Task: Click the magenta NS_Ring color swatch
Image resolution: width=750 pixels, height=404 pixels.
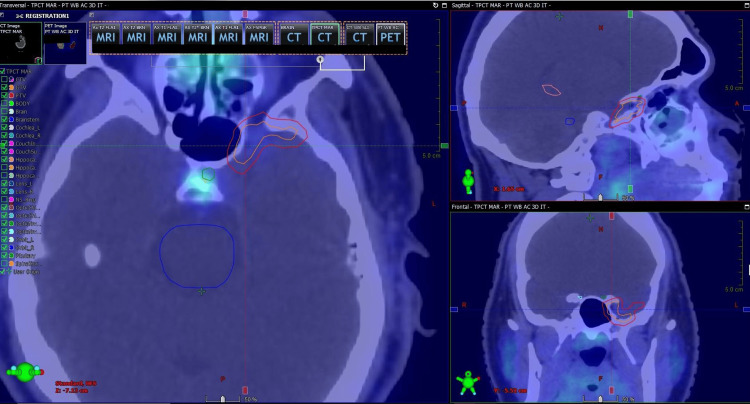Action: click(11, 199)
